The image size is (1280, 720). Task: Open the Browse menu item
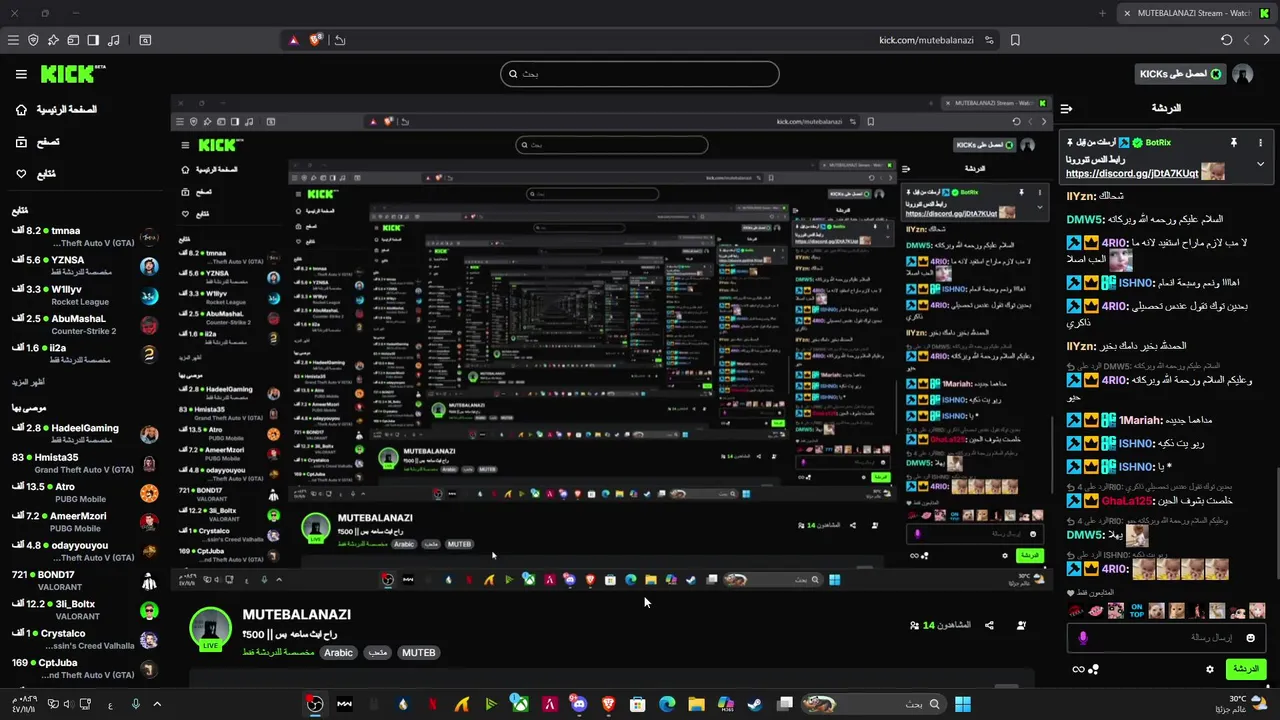click(x=36, y=142)
